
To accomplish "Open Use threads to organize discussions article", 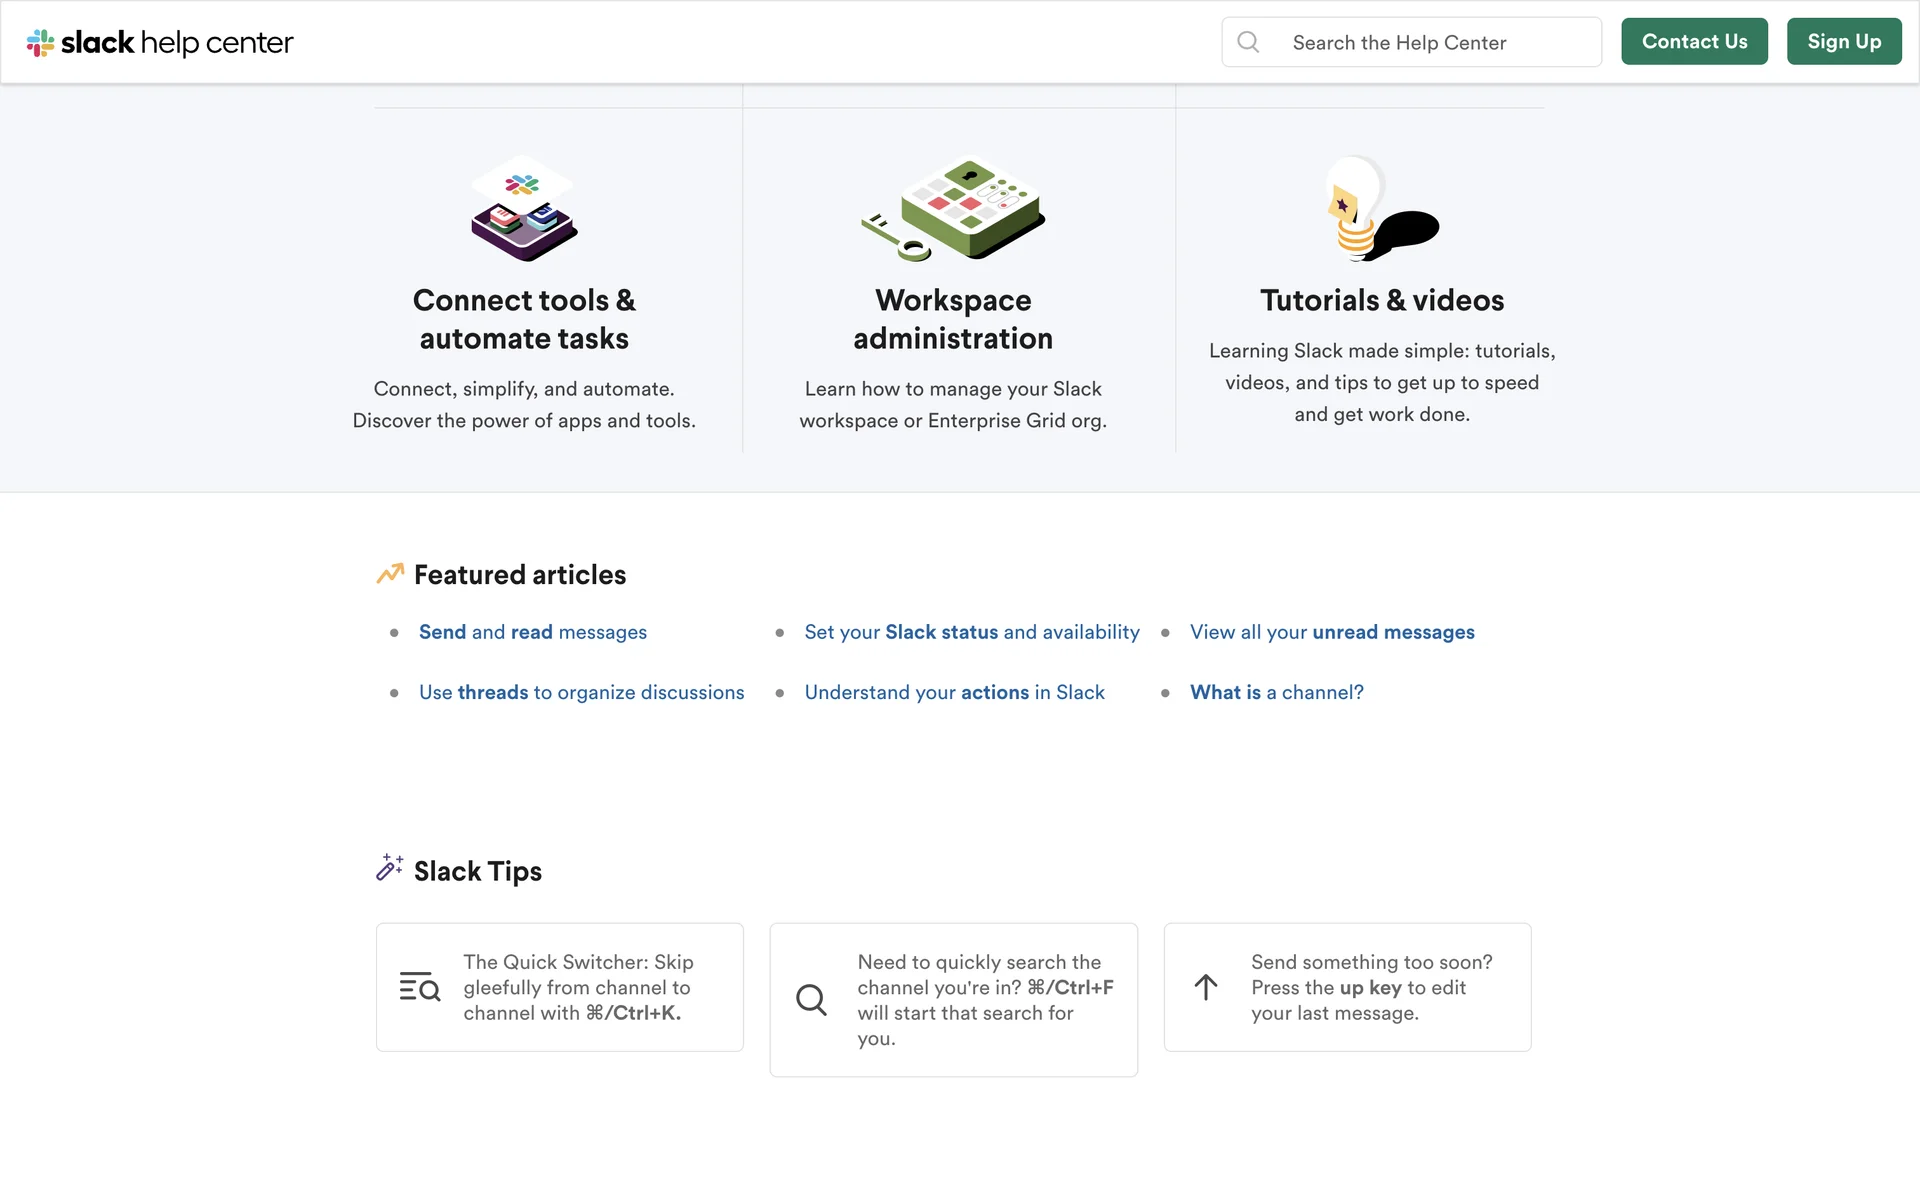I will point(581,692).
